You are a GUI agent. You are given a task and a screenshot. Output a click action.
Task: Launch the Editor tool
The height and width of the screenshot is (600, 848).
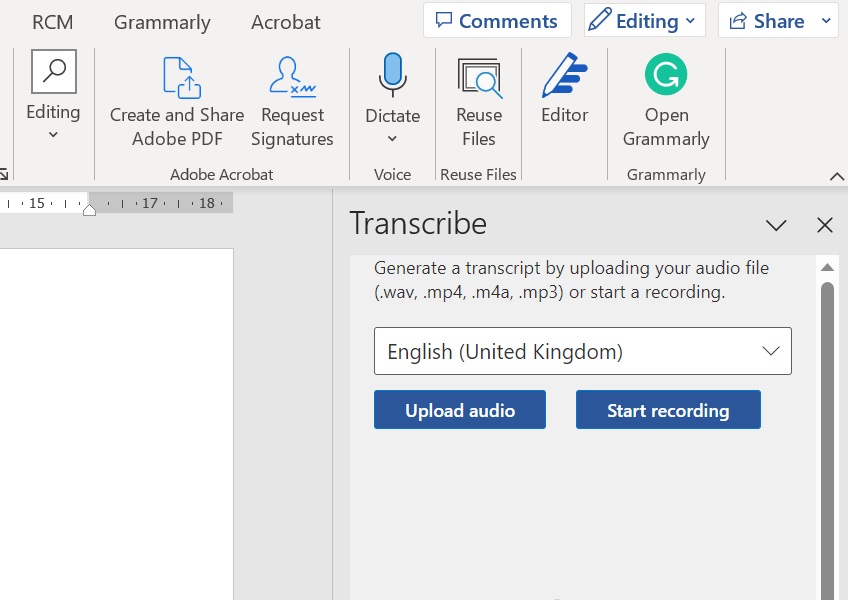564,75
